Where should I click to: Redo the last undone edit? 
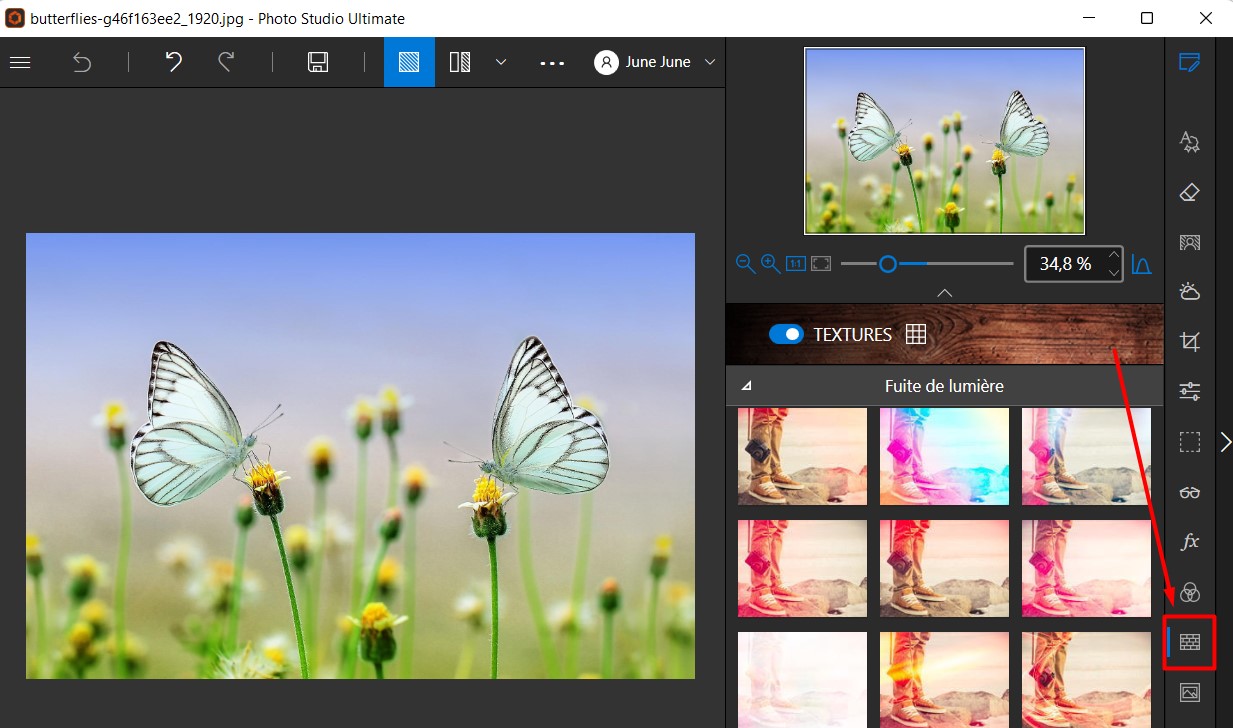coord(226,62)
